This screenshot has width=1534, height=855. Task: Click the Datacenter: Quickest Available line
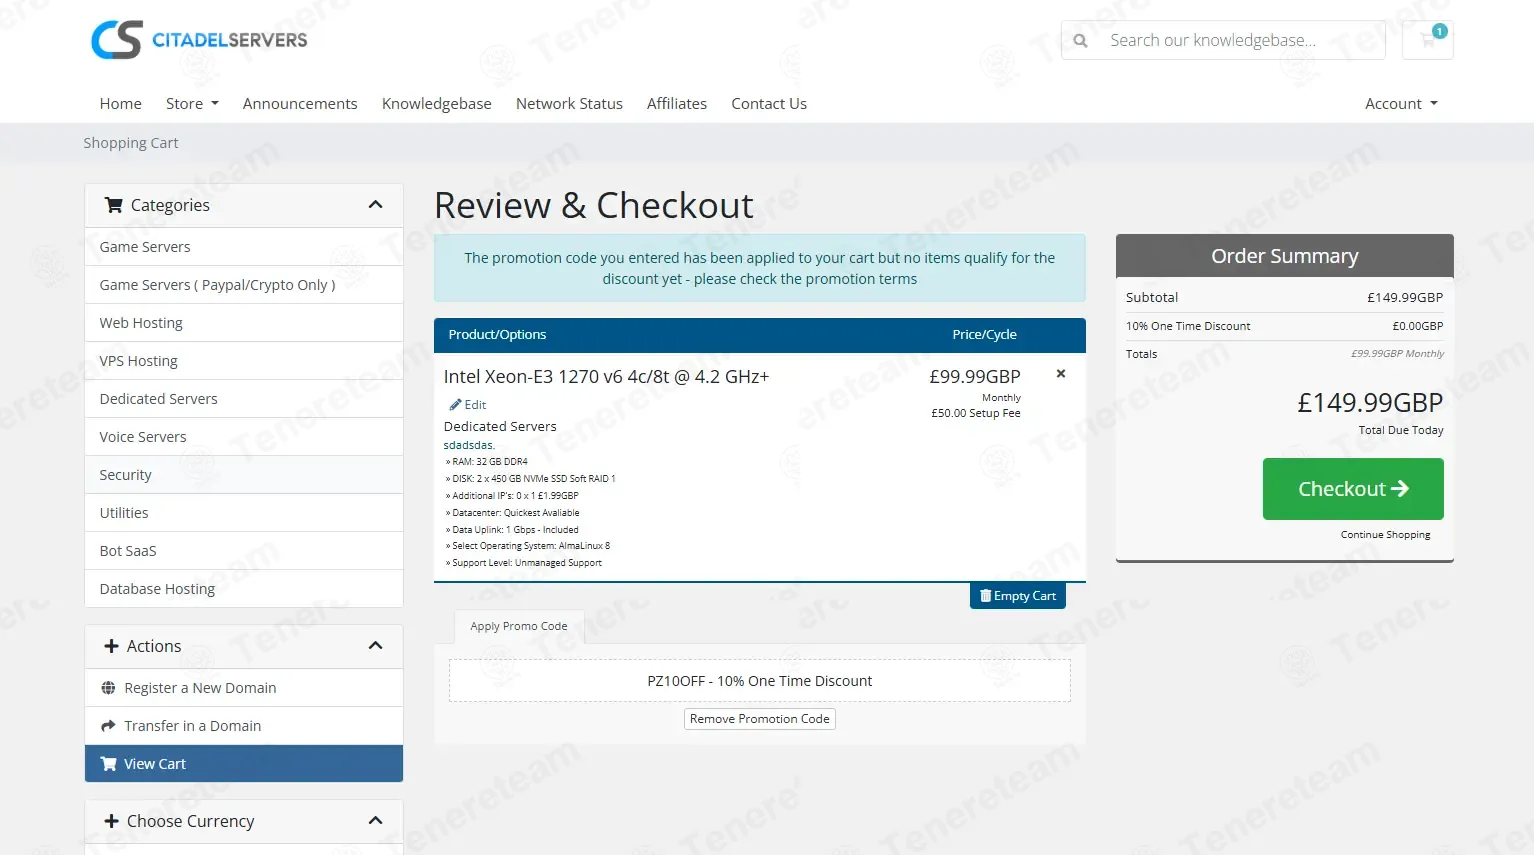click(513, 513)
